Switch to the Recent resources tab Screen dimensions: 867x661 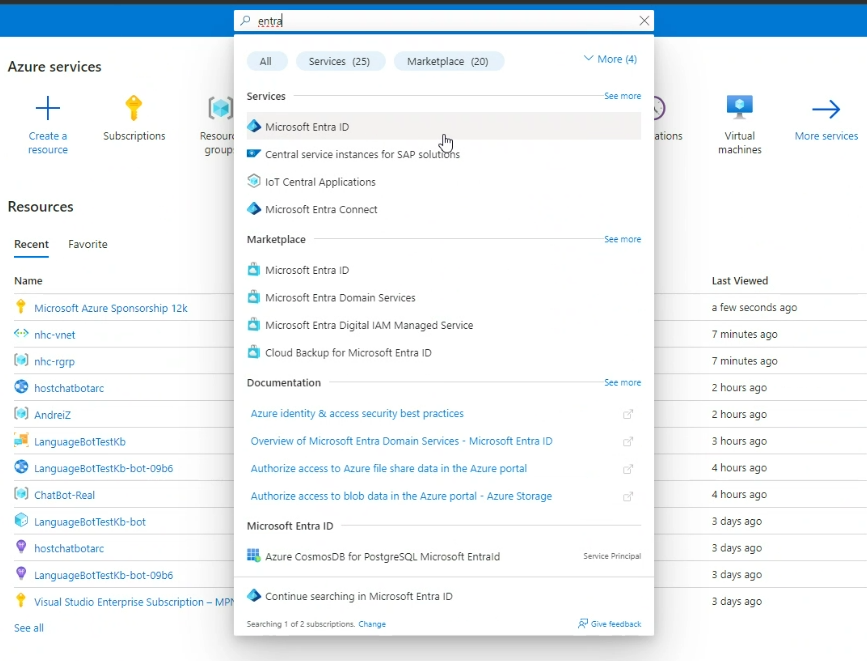pos(32,244)
